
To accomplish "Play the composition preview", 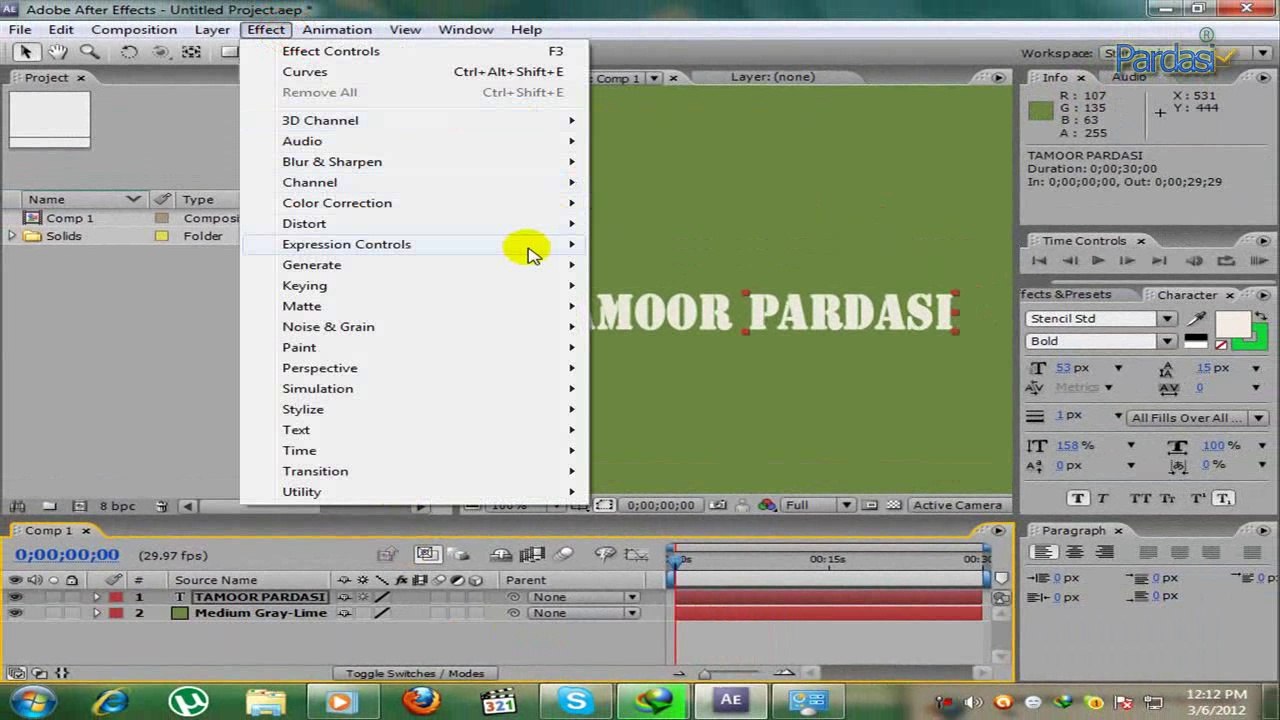I will pos(1097,261).
